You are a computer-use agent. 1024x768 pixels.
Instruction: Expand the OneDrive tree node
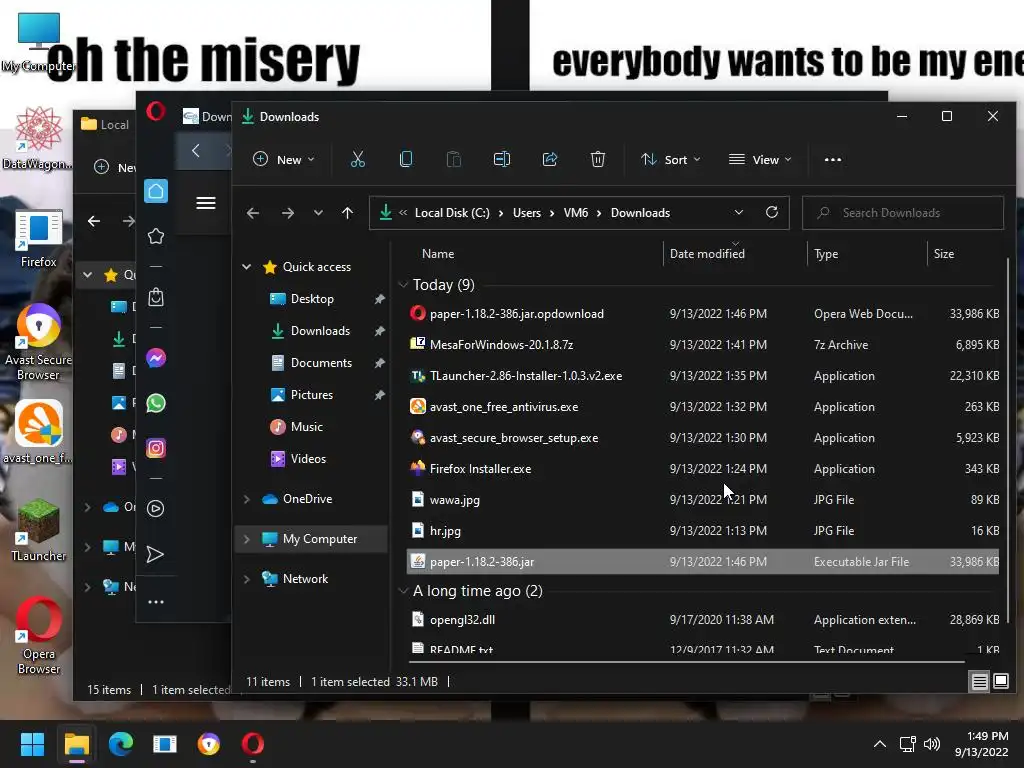[x=247, y=499]
